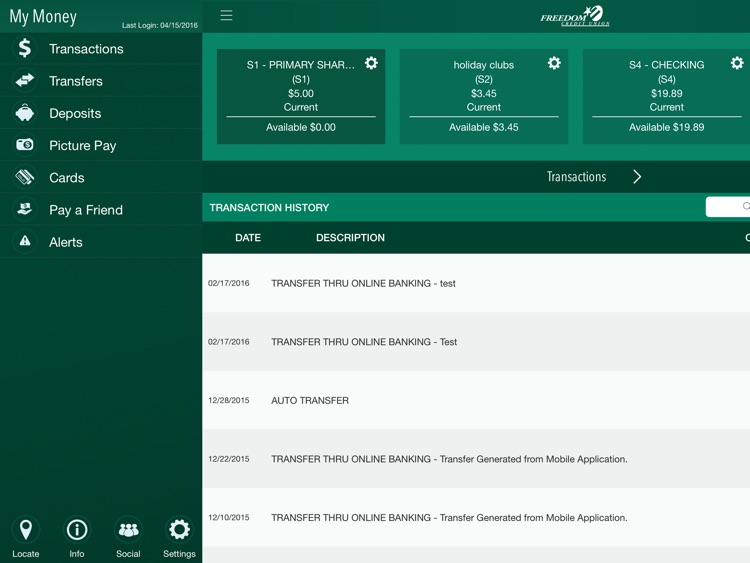Select the S4 Checking account card

tap(666, 96)
